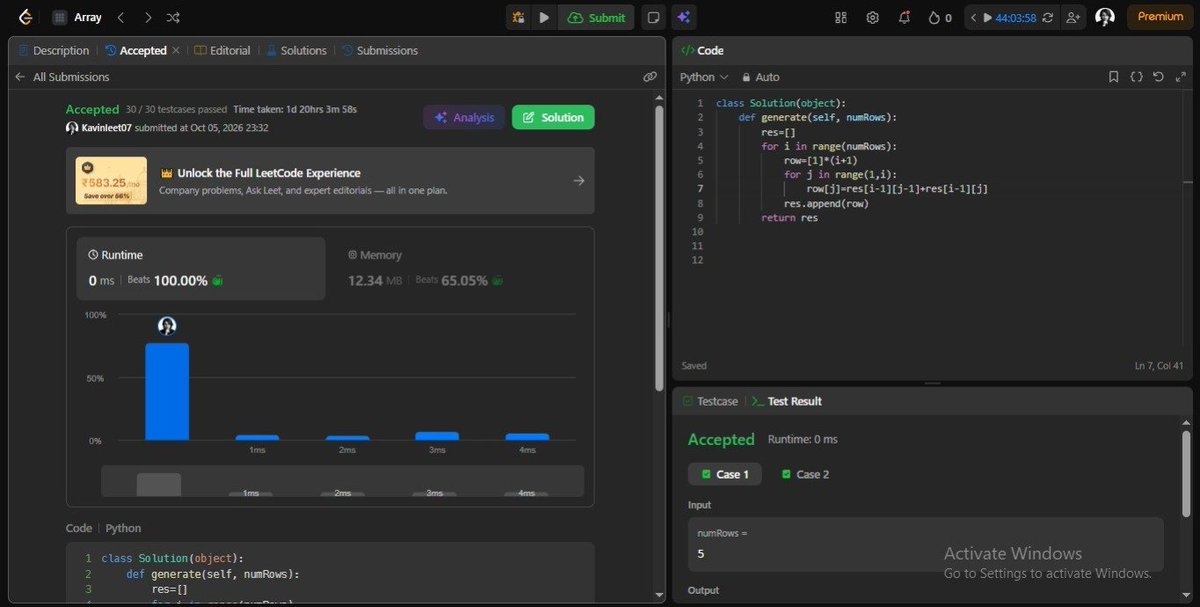The width and height of the screenshot is (1200, 607).
Task: Go to previous problem arrow
Action: click(121, 17)
